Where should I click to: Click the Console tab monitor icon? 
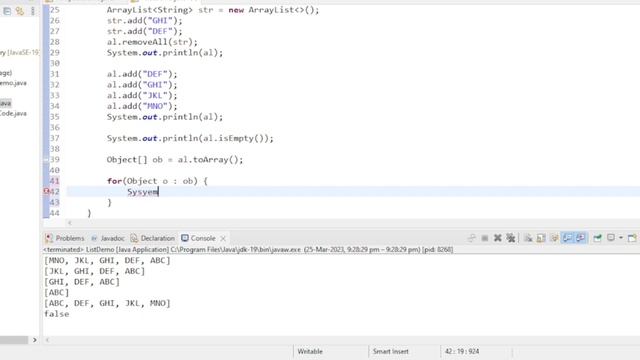pyautogui.click(x=185, y=238)
